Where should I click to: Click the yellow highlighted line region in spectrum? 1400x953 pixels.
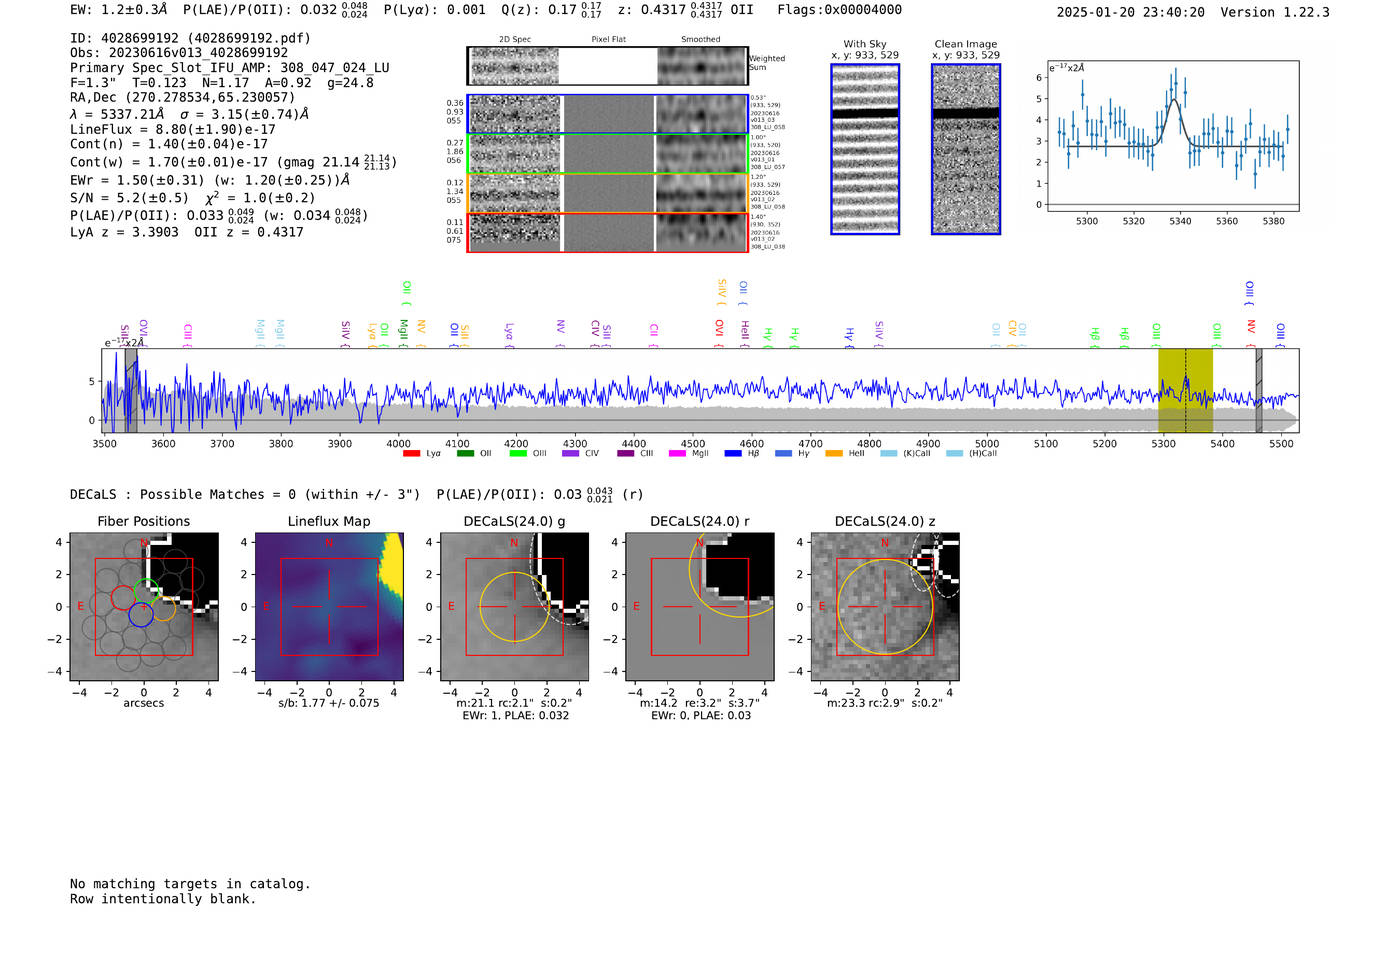[1186, 390]
